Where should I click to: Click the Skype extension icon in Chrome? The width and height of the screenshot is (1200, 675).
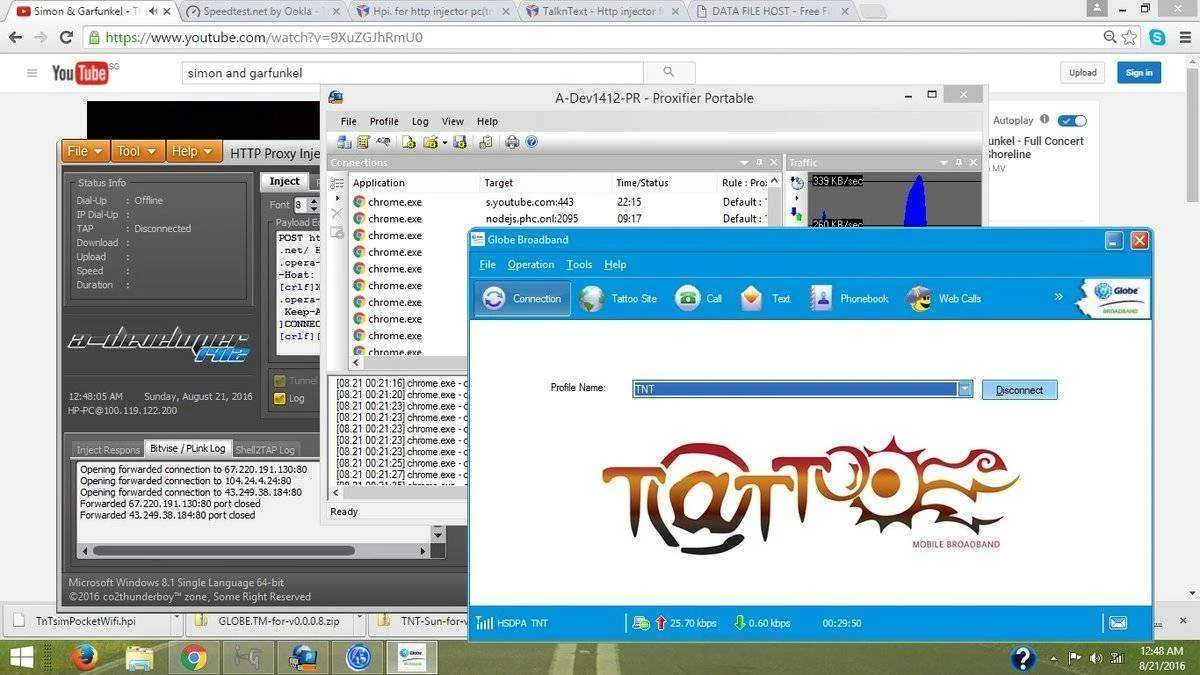(1158, 37)
